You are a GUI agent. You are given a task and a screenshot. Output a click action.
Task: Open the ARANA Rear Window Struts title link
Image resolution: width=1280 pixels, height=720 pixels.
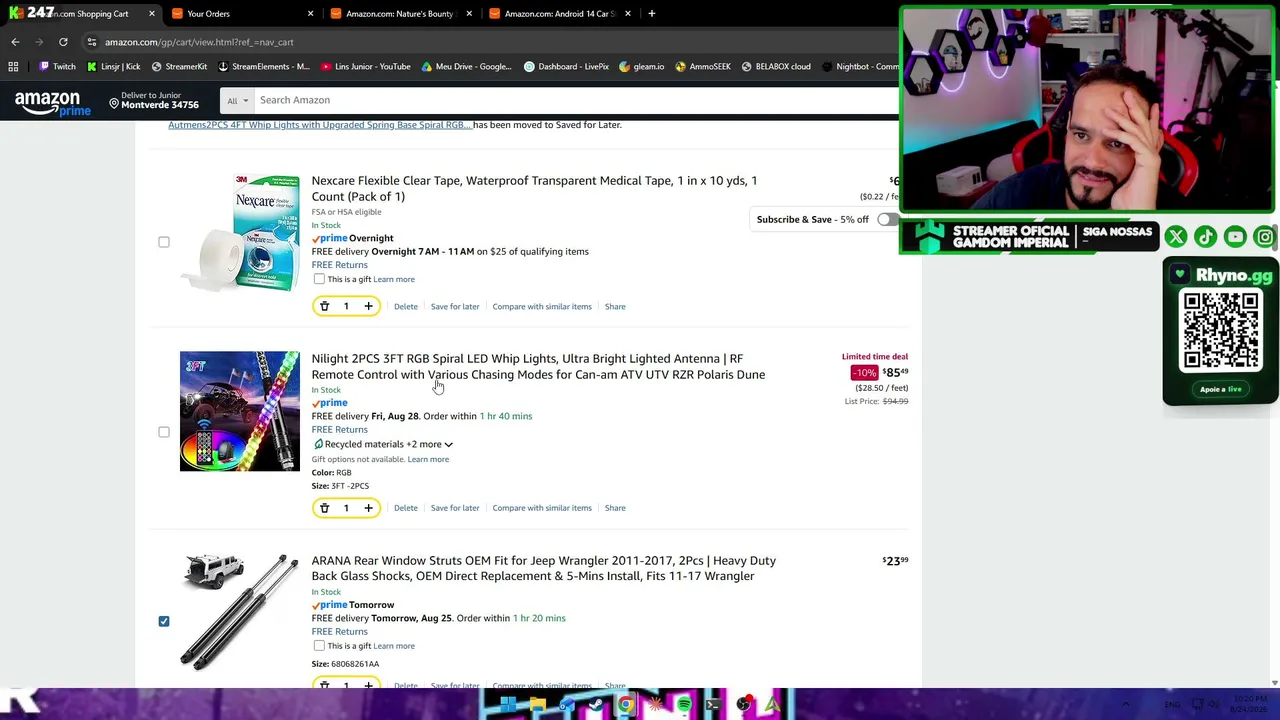[543, 568]
